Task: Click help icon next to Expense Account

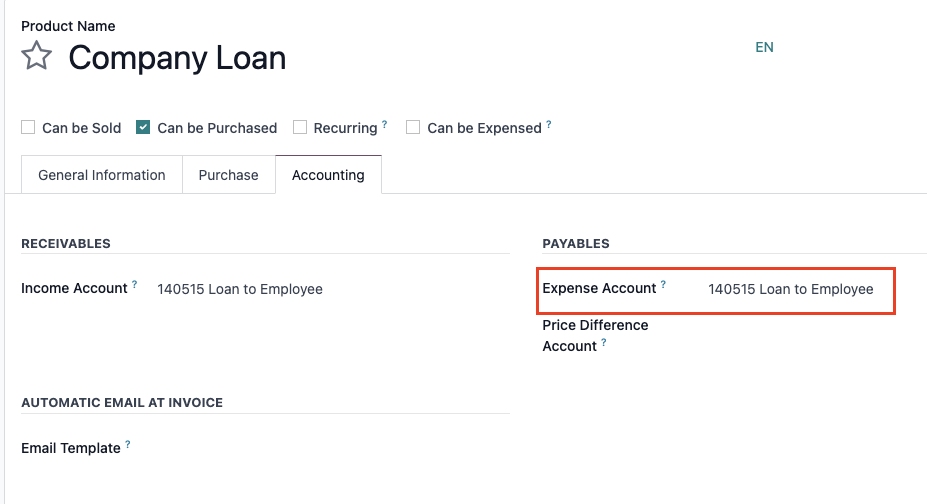Action: tap(663, 284)
